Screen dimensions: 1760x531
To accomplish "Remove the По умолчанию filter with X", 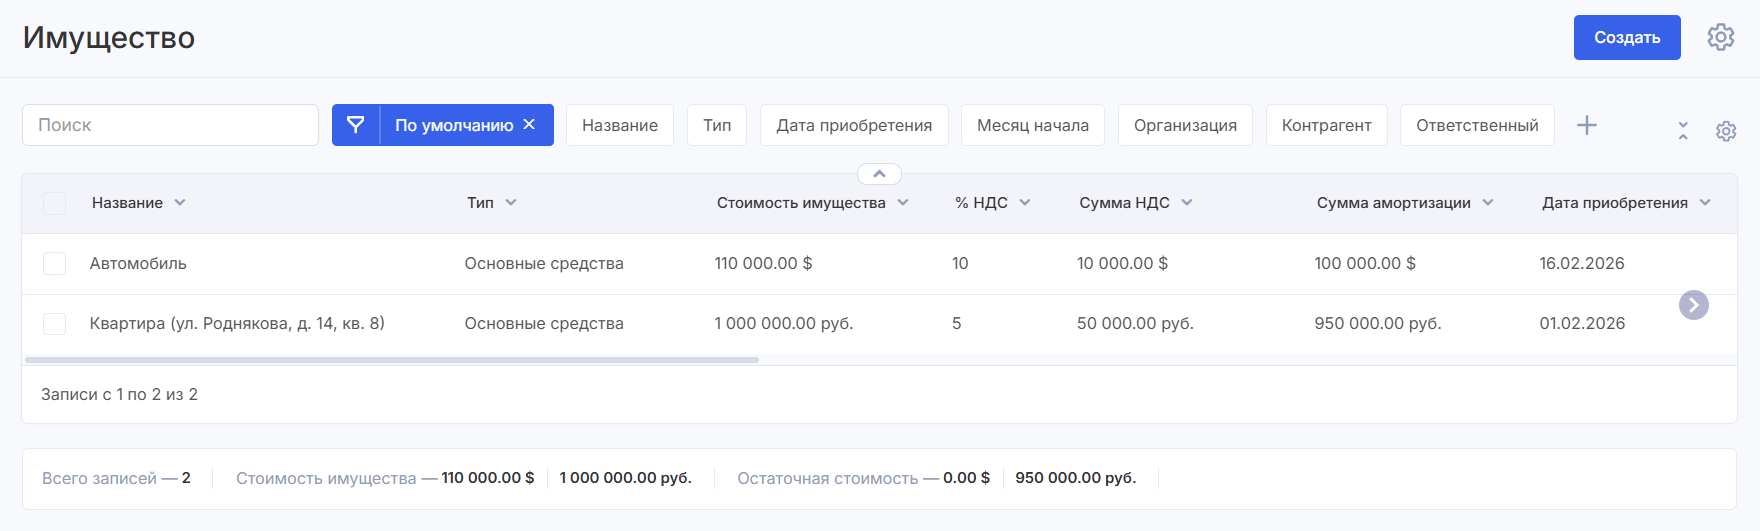I will [x=529, y=125].
